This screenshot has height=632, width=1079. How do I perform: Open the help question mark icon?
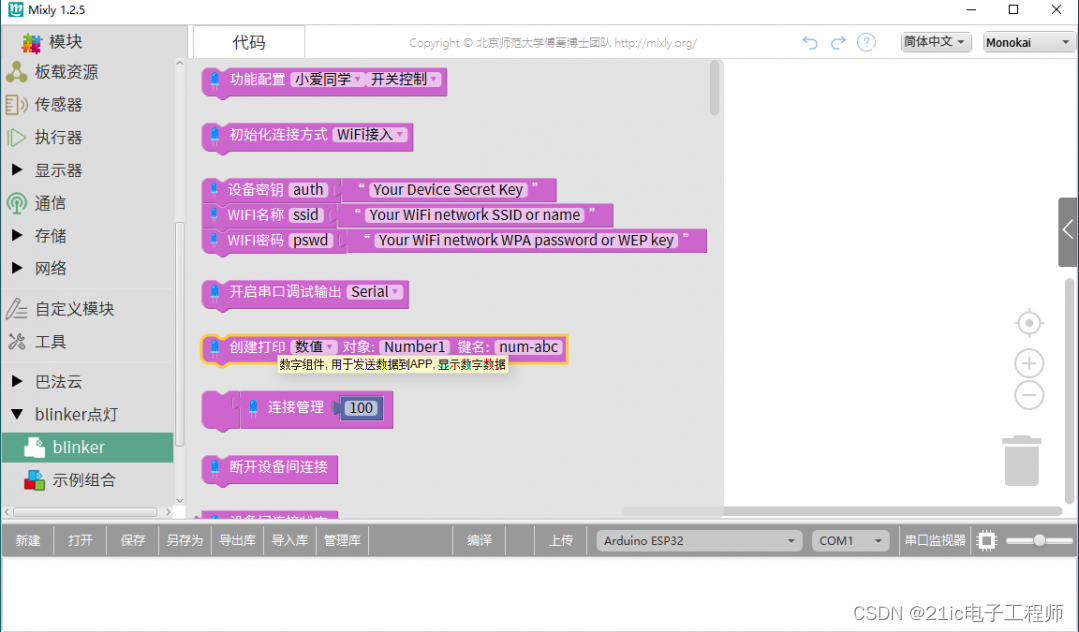click(866, 43)
